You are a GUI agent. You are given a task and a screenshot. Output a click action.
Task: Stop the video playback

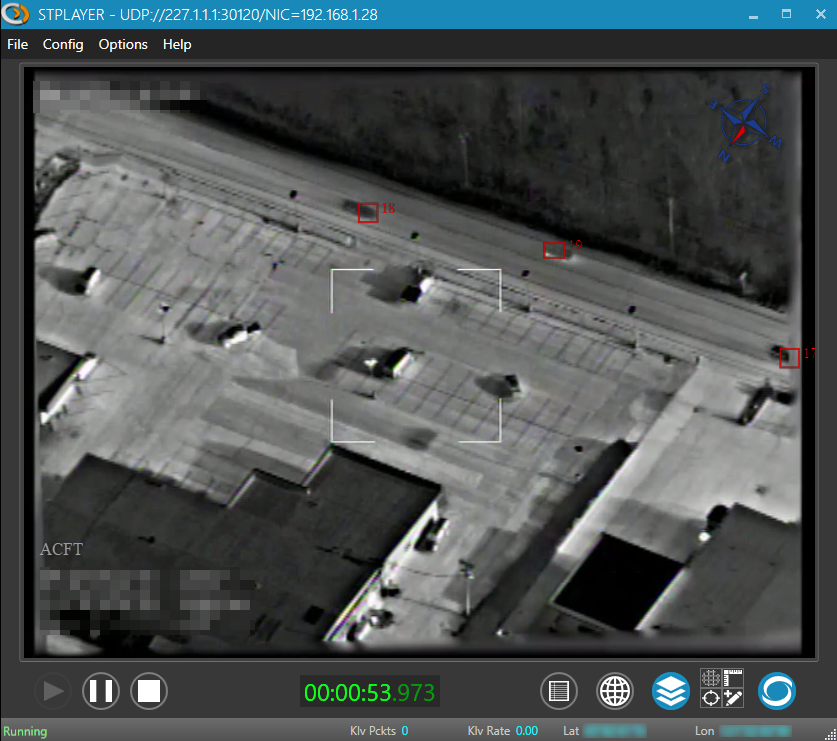[149, 691]
